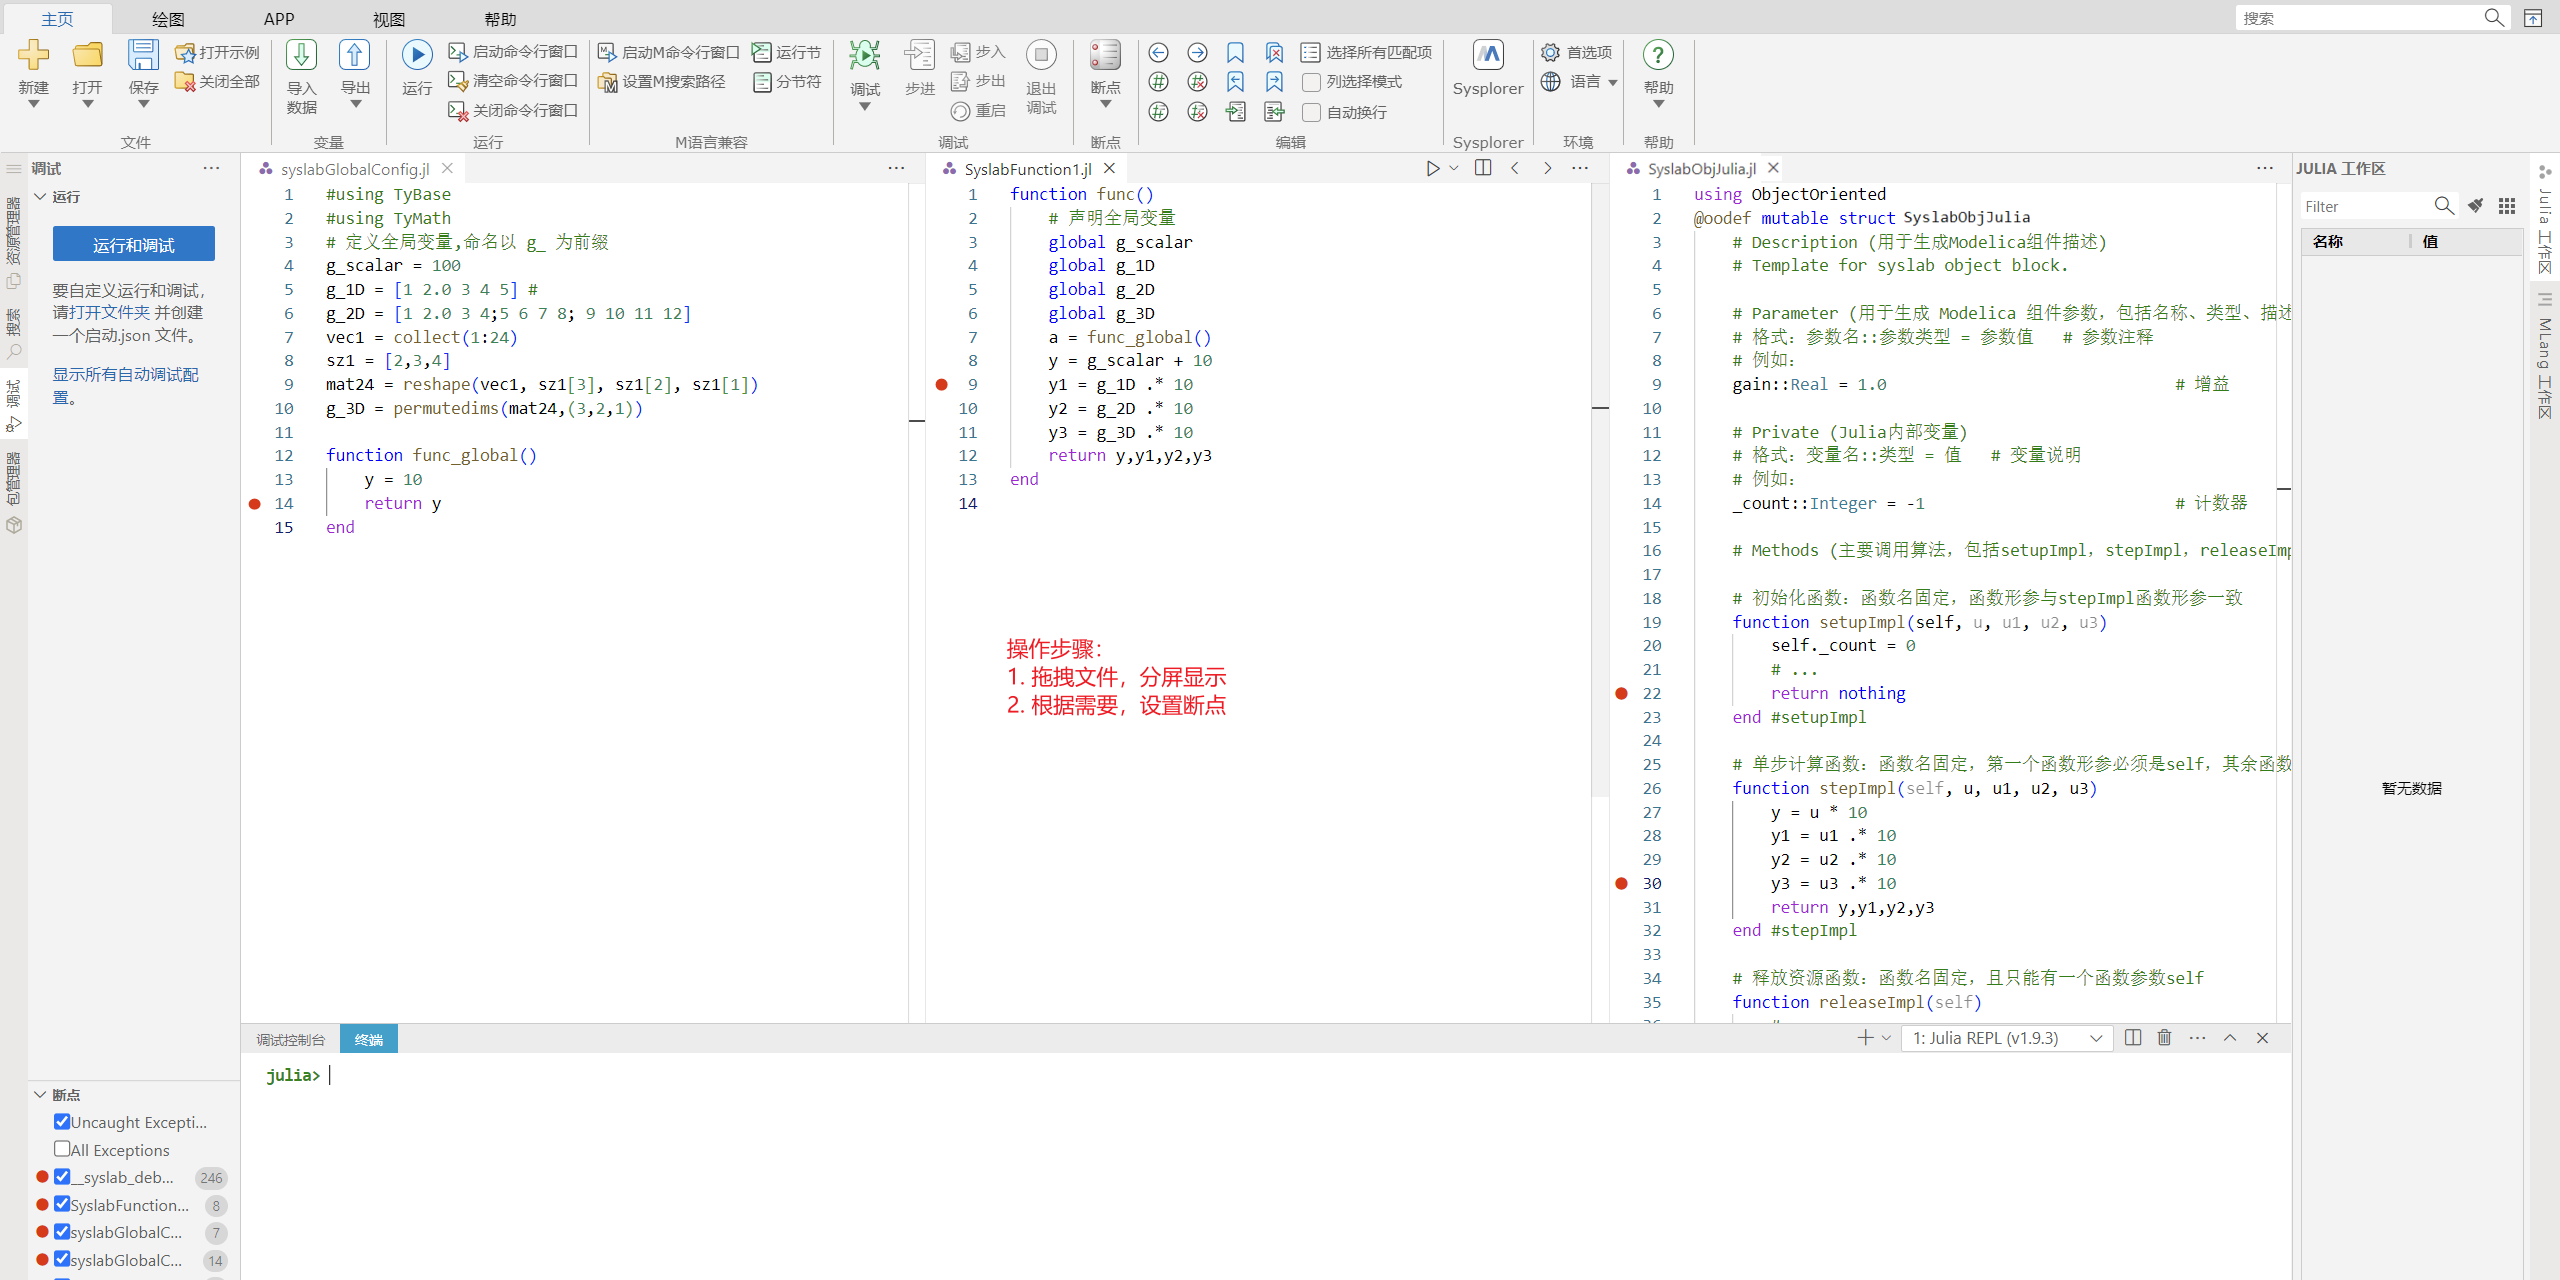Enable 自动换行 checkbox
Viewport: 2560px width, 1280px height.
1311,112
